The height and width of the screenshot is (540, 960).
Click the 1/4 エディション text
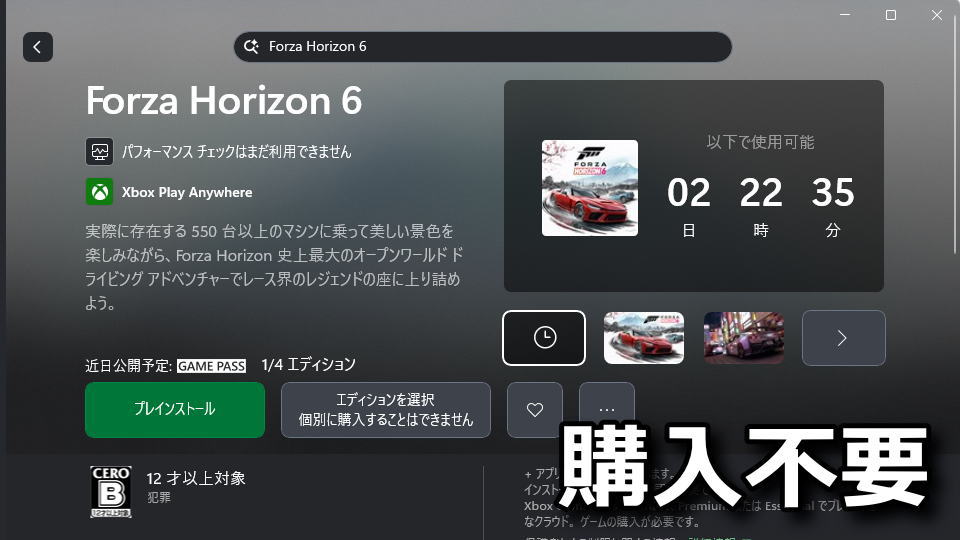click(x=309, y=365)
